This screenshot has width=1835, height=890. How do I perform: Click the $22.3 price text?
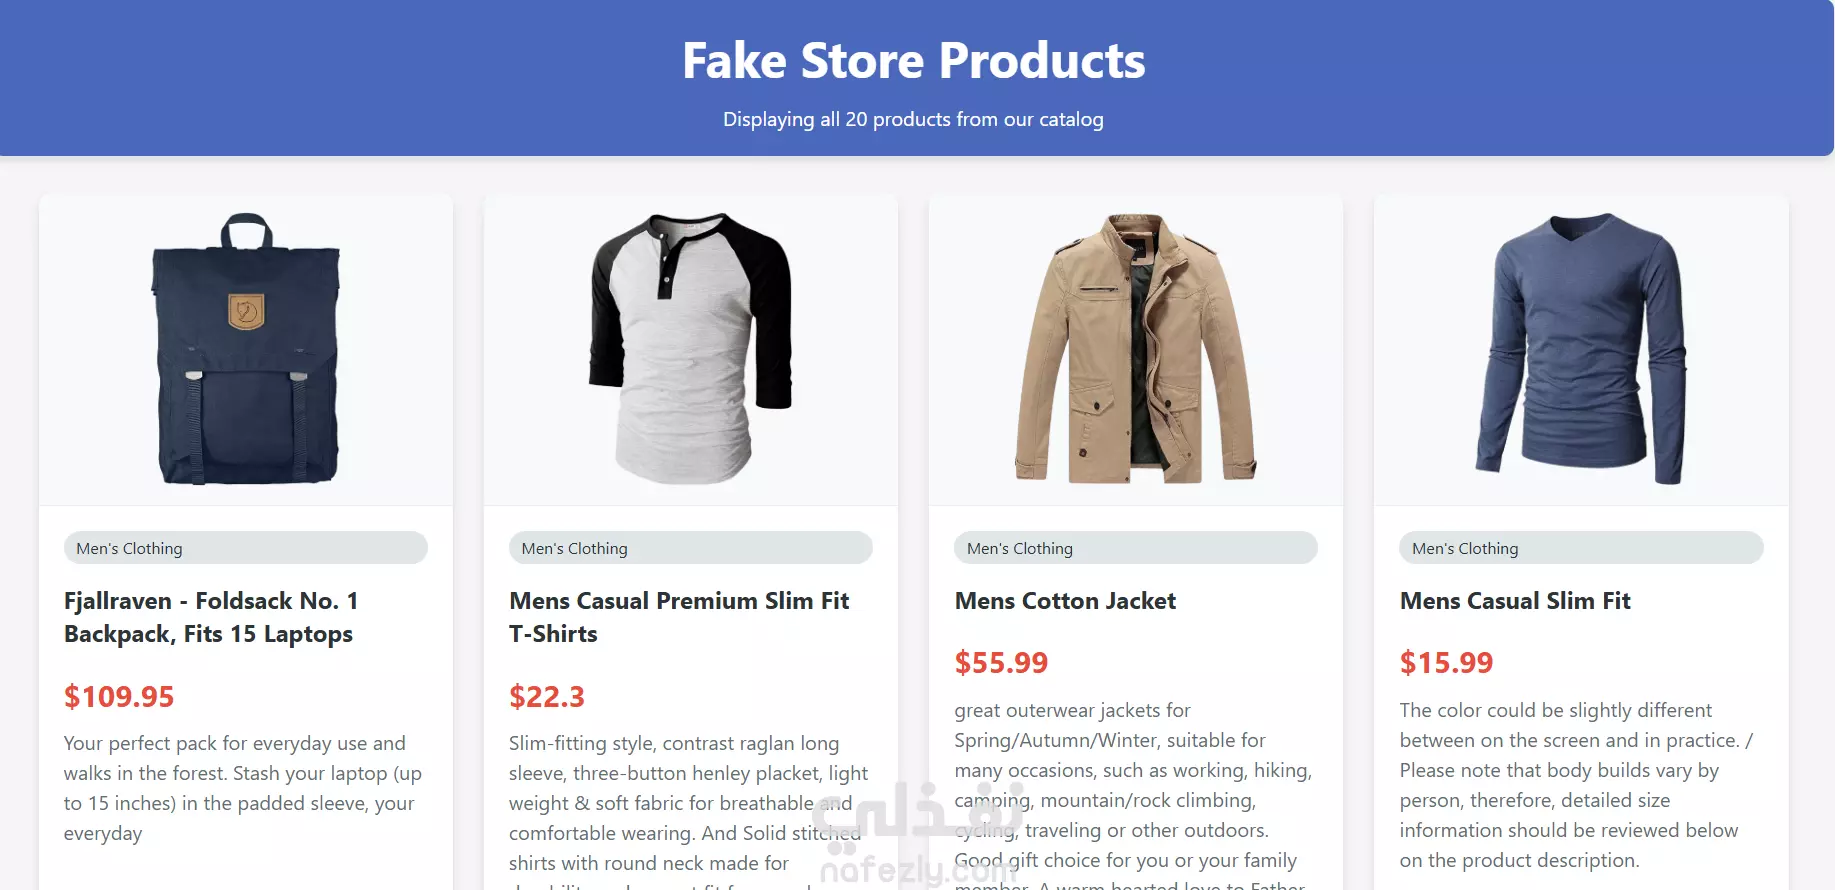point(547,696)
